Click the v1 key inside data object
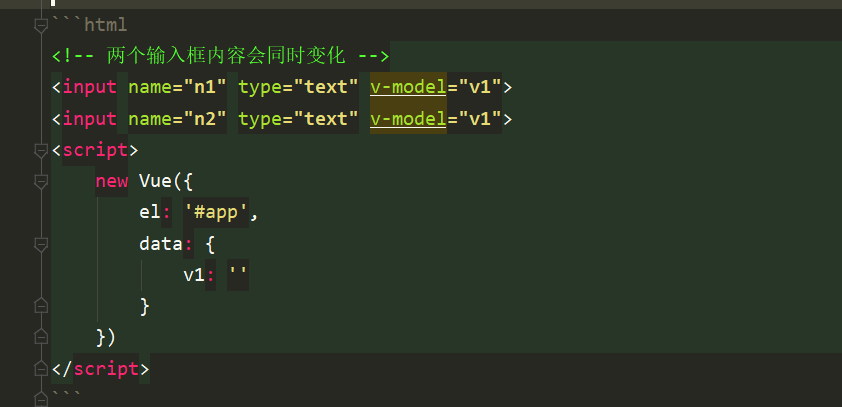Image resolution: width=842 pixels, height=407 pixels. (194, 275)
